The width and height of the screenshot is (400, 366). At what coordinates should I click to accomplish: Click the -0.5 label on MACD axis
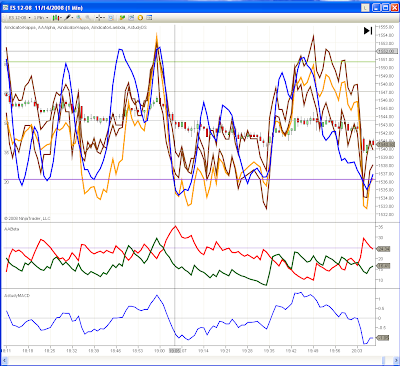pos(382,327)
